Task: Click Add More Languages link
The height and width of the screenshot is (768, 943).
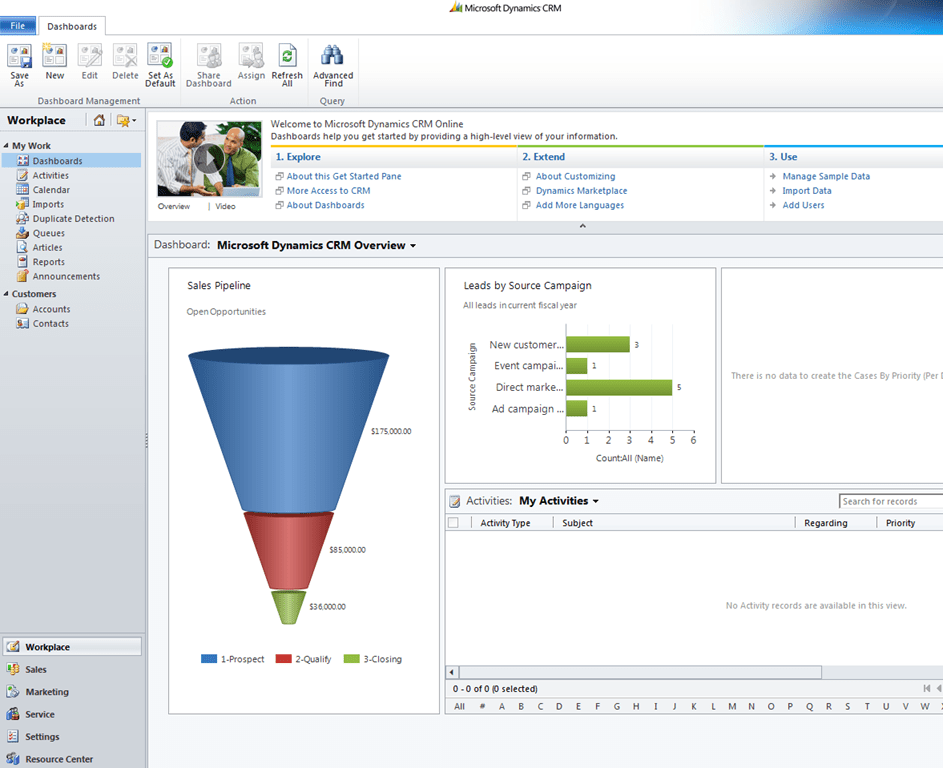Action: point(580,205)
